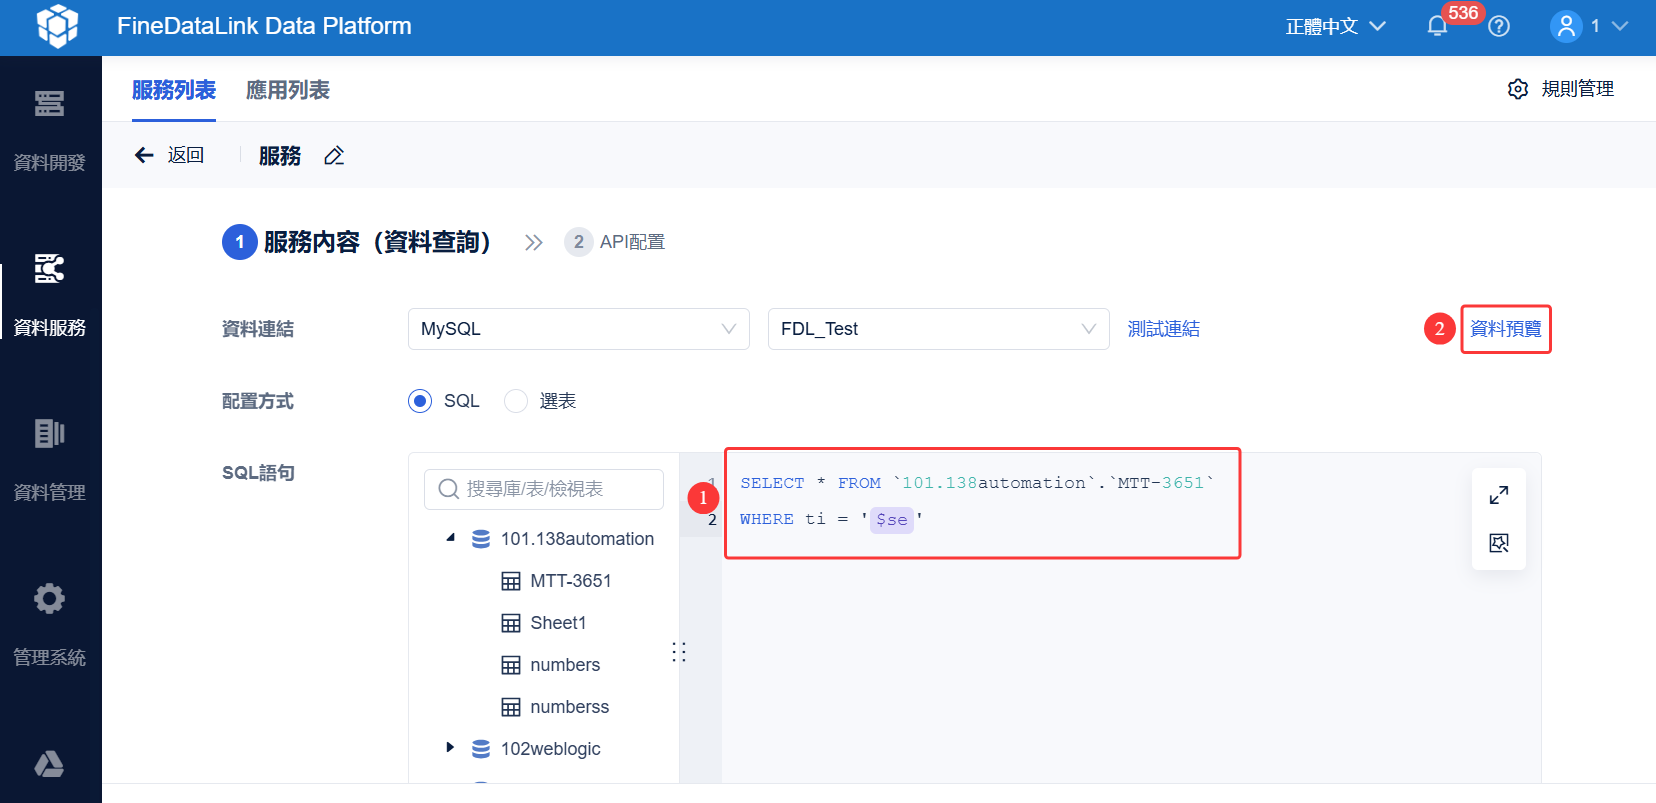
Task: Click the 536 notification badge
Action: pyautogui.click(x=1463, y=13)
